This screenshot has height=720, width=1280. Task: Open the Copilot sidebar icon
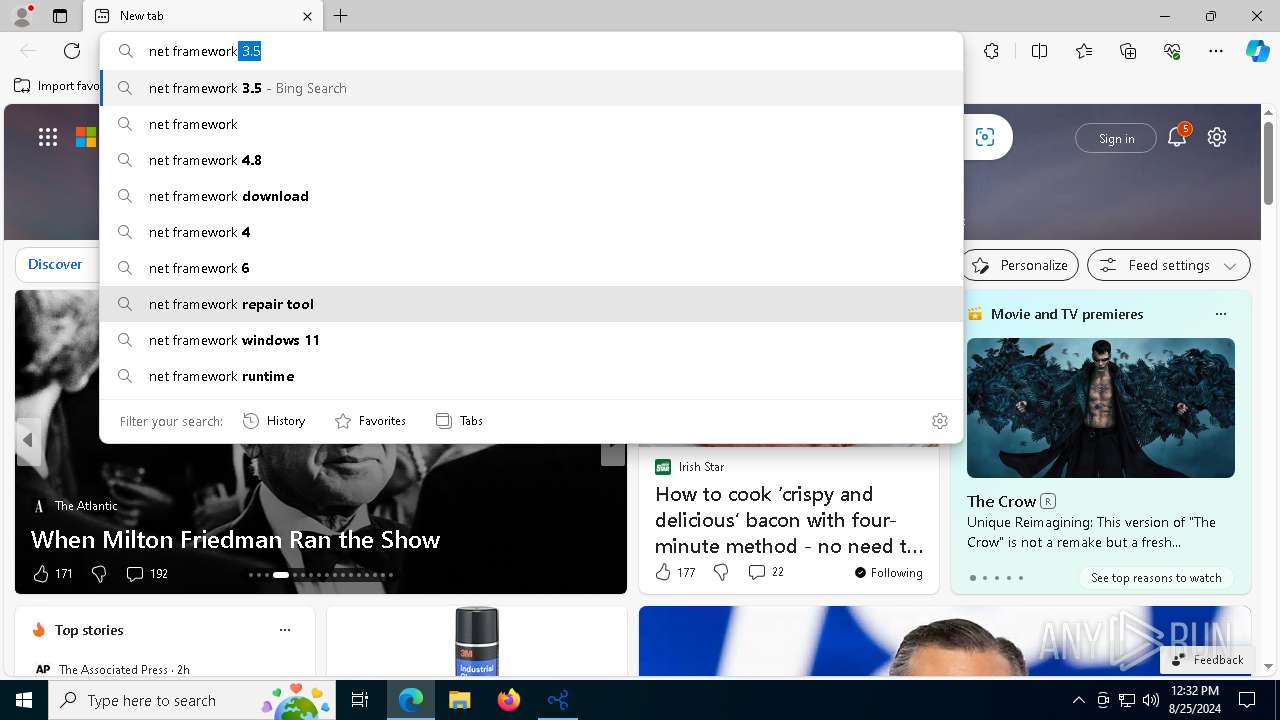click(1257, 51)
